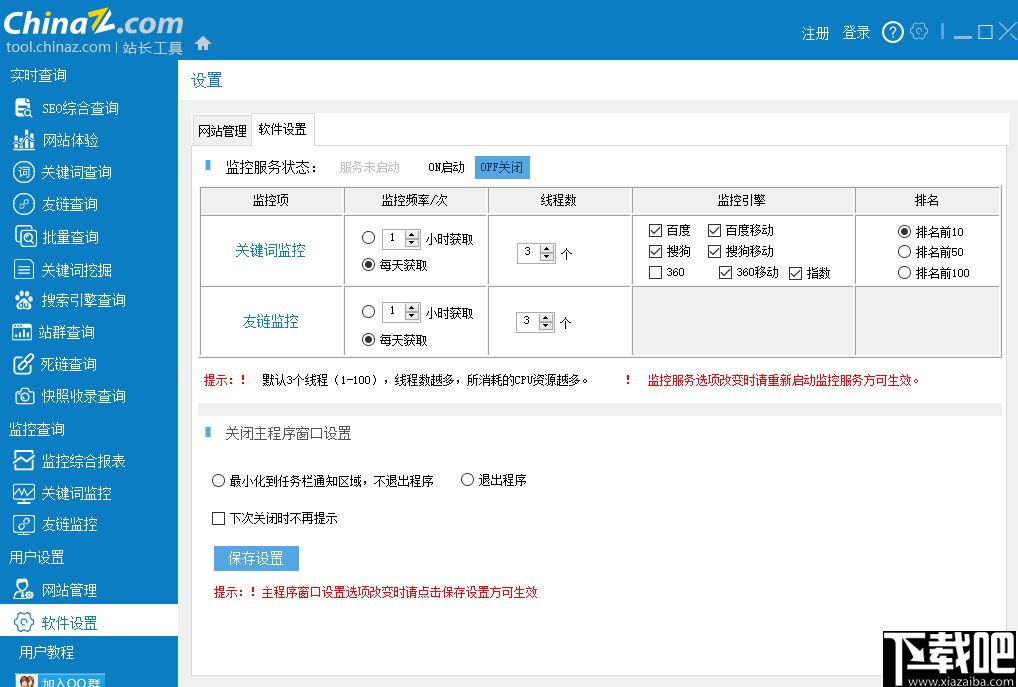The height and width of the screenshot is (687, 1018).
Task: Open the 死链查询 tool
Action: 66,364
